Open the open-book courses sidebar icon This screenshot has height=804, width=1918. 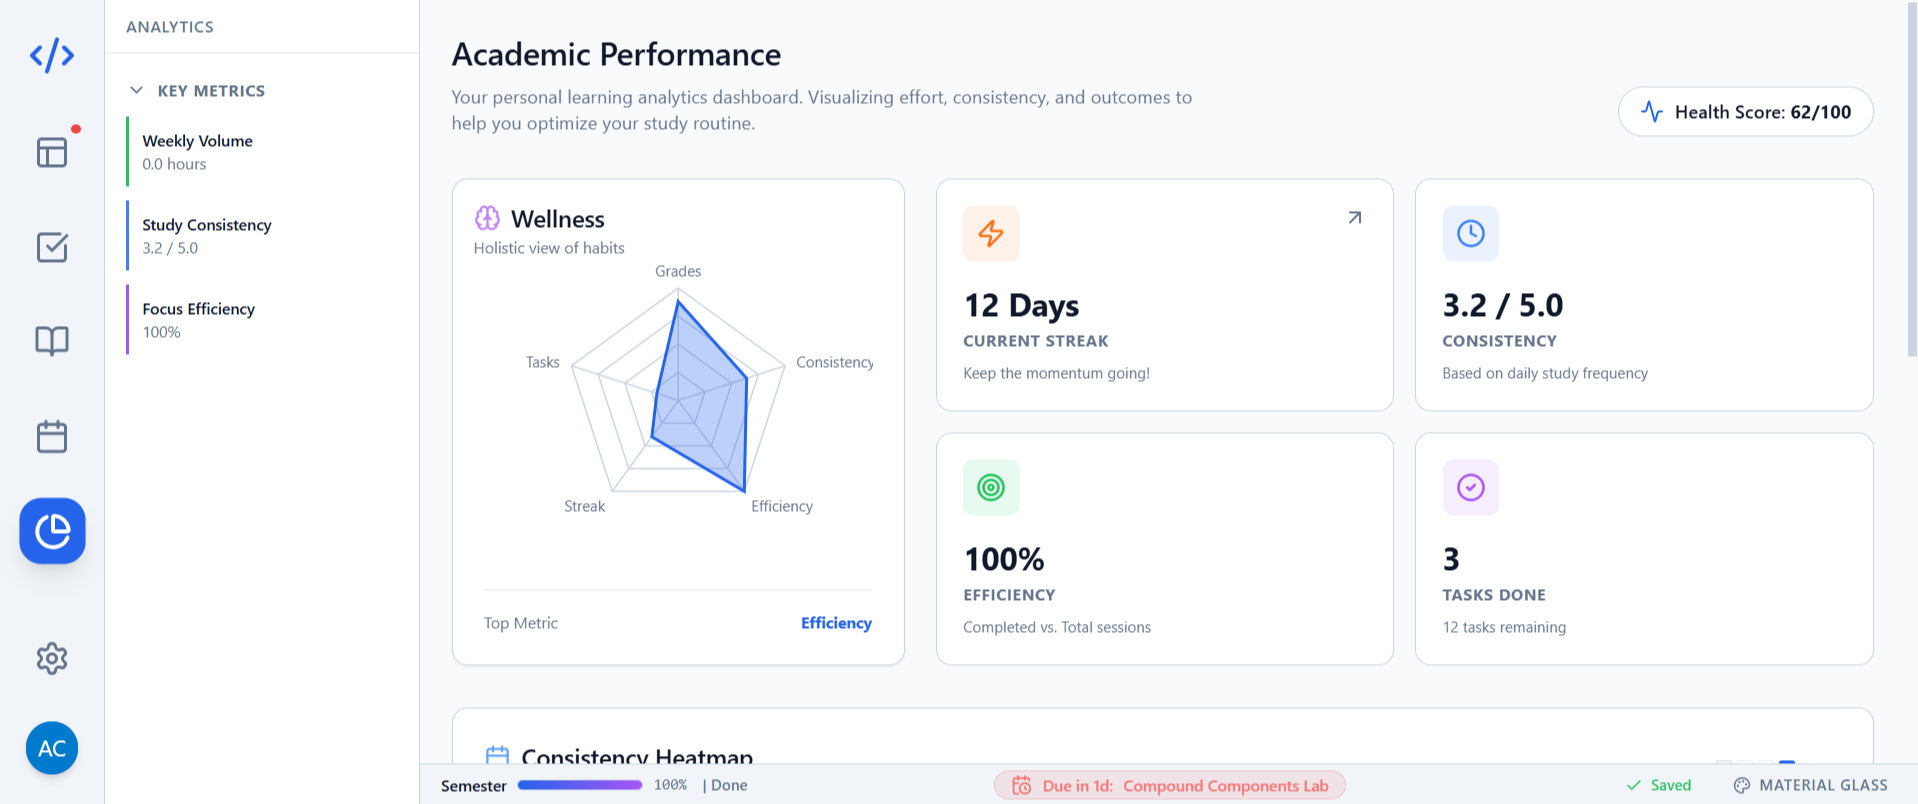(52, 341)
